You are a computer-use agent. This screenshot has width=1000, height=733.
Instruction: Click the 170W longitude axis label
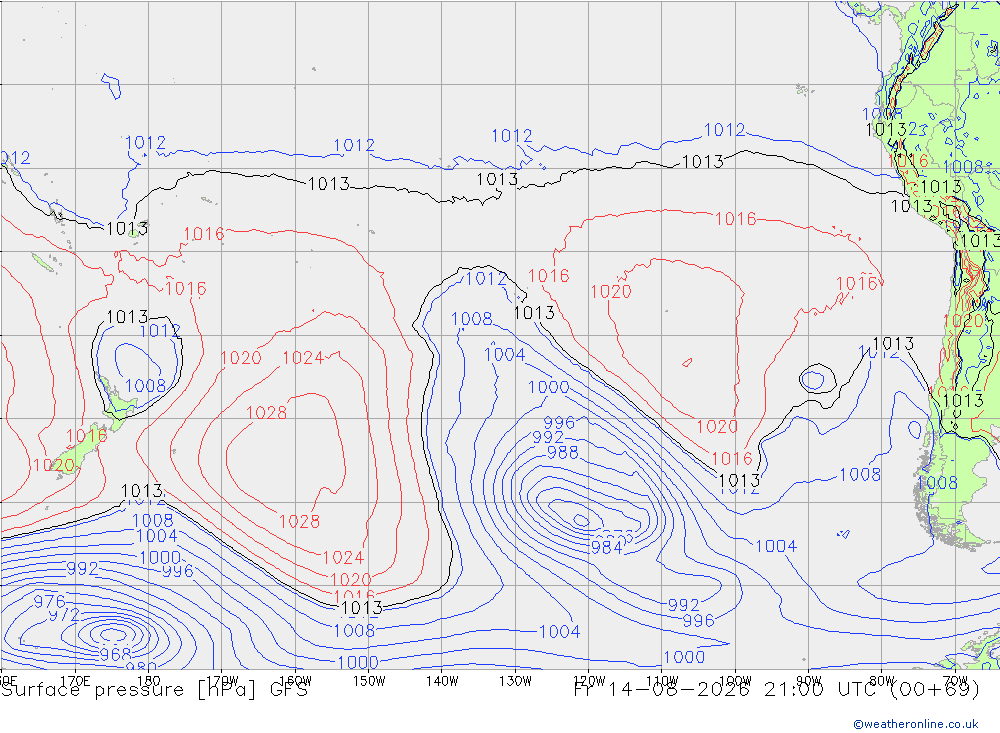click(x=223, y=681)
